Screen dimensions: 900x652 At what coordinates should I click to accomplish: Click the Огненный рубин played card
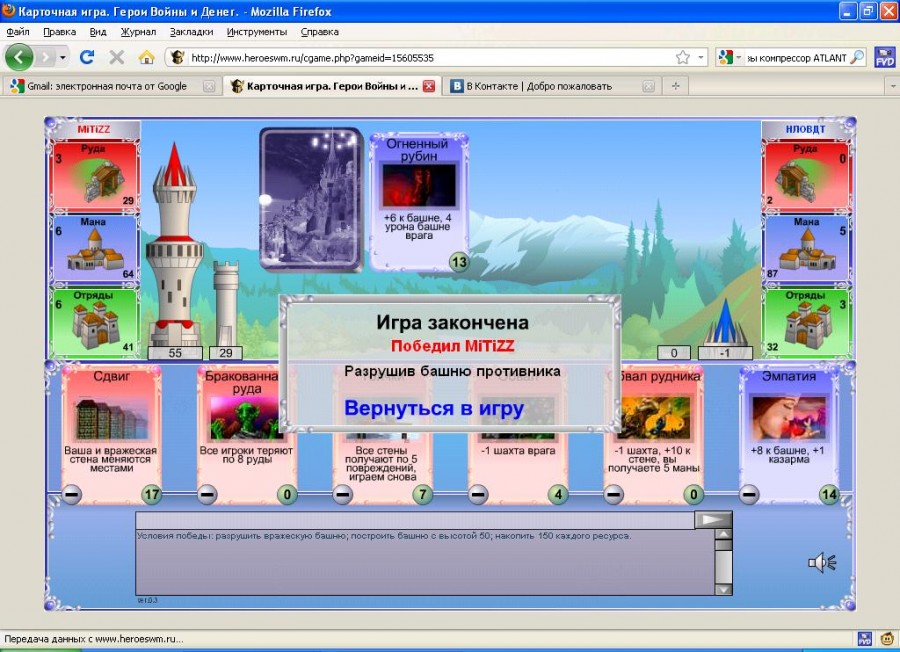click(x=418, y=201)
